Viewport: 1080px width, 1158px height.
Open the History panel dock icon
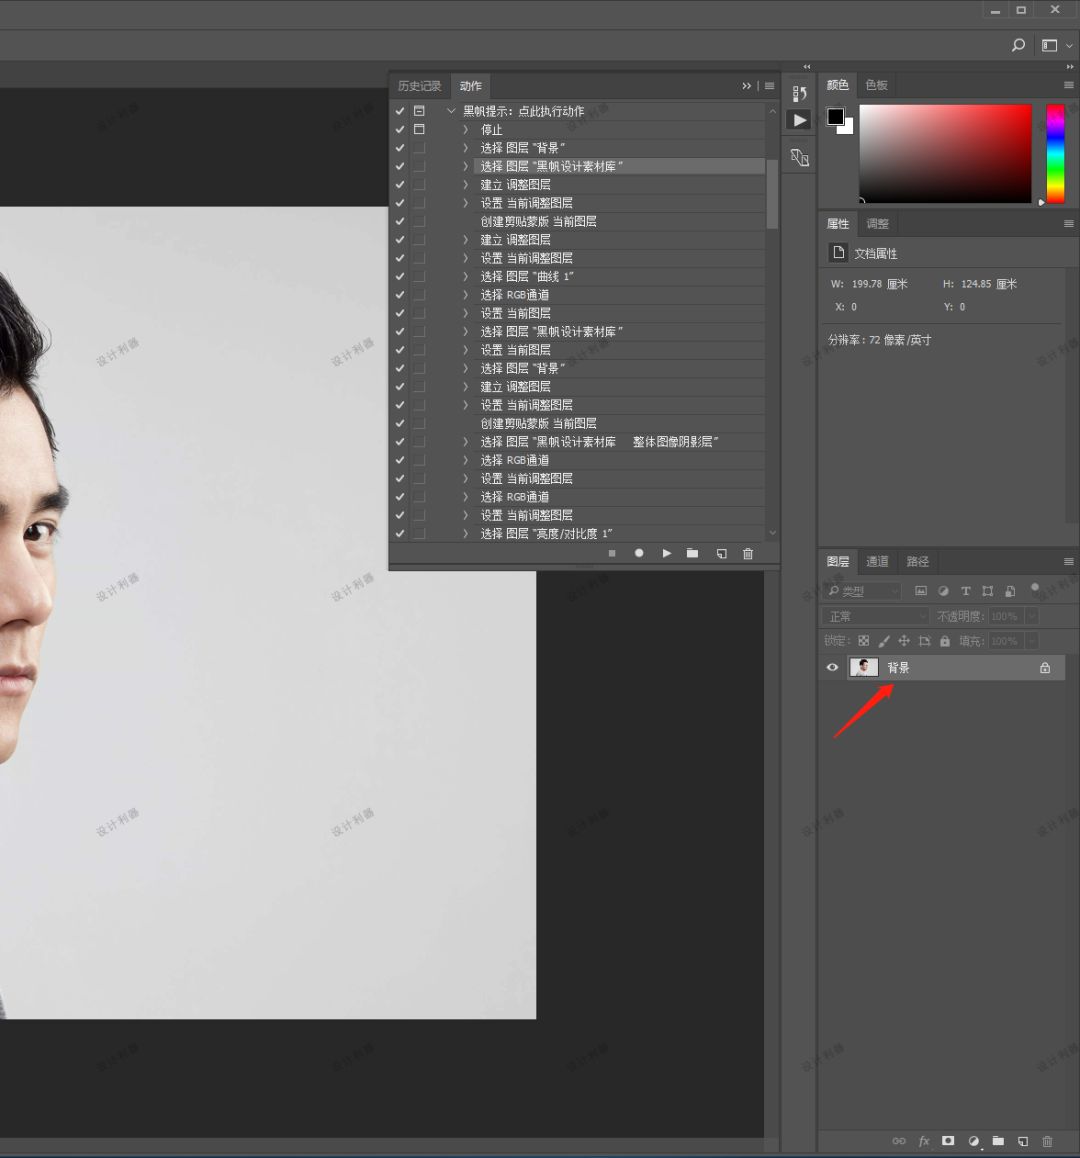[x=799, y=93]
